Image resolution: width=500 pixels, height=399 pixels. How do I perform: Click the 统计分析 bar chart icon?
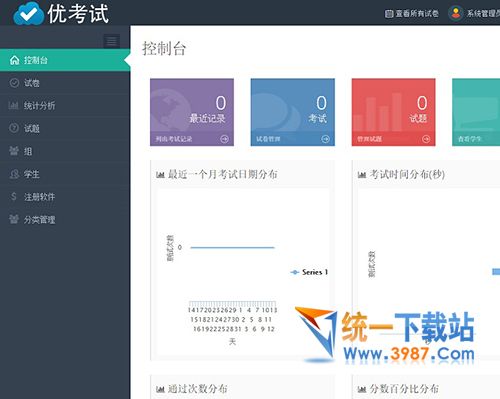coord(14,106)
